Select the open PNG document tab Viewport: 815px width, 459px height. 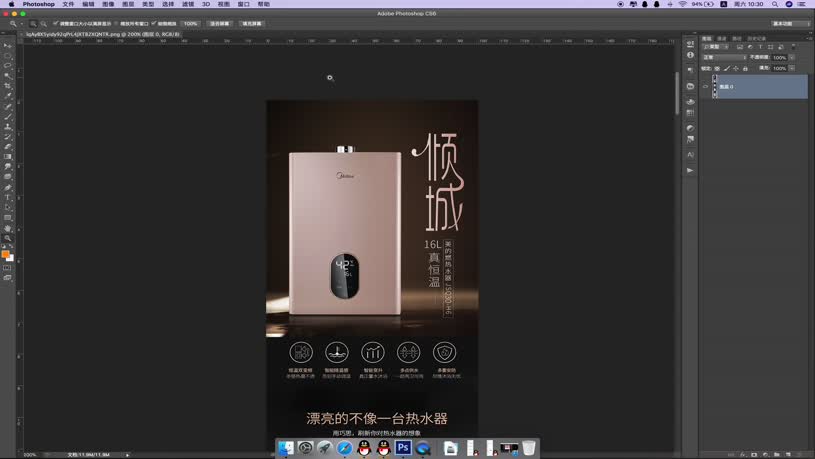click(x=102, y=34)
